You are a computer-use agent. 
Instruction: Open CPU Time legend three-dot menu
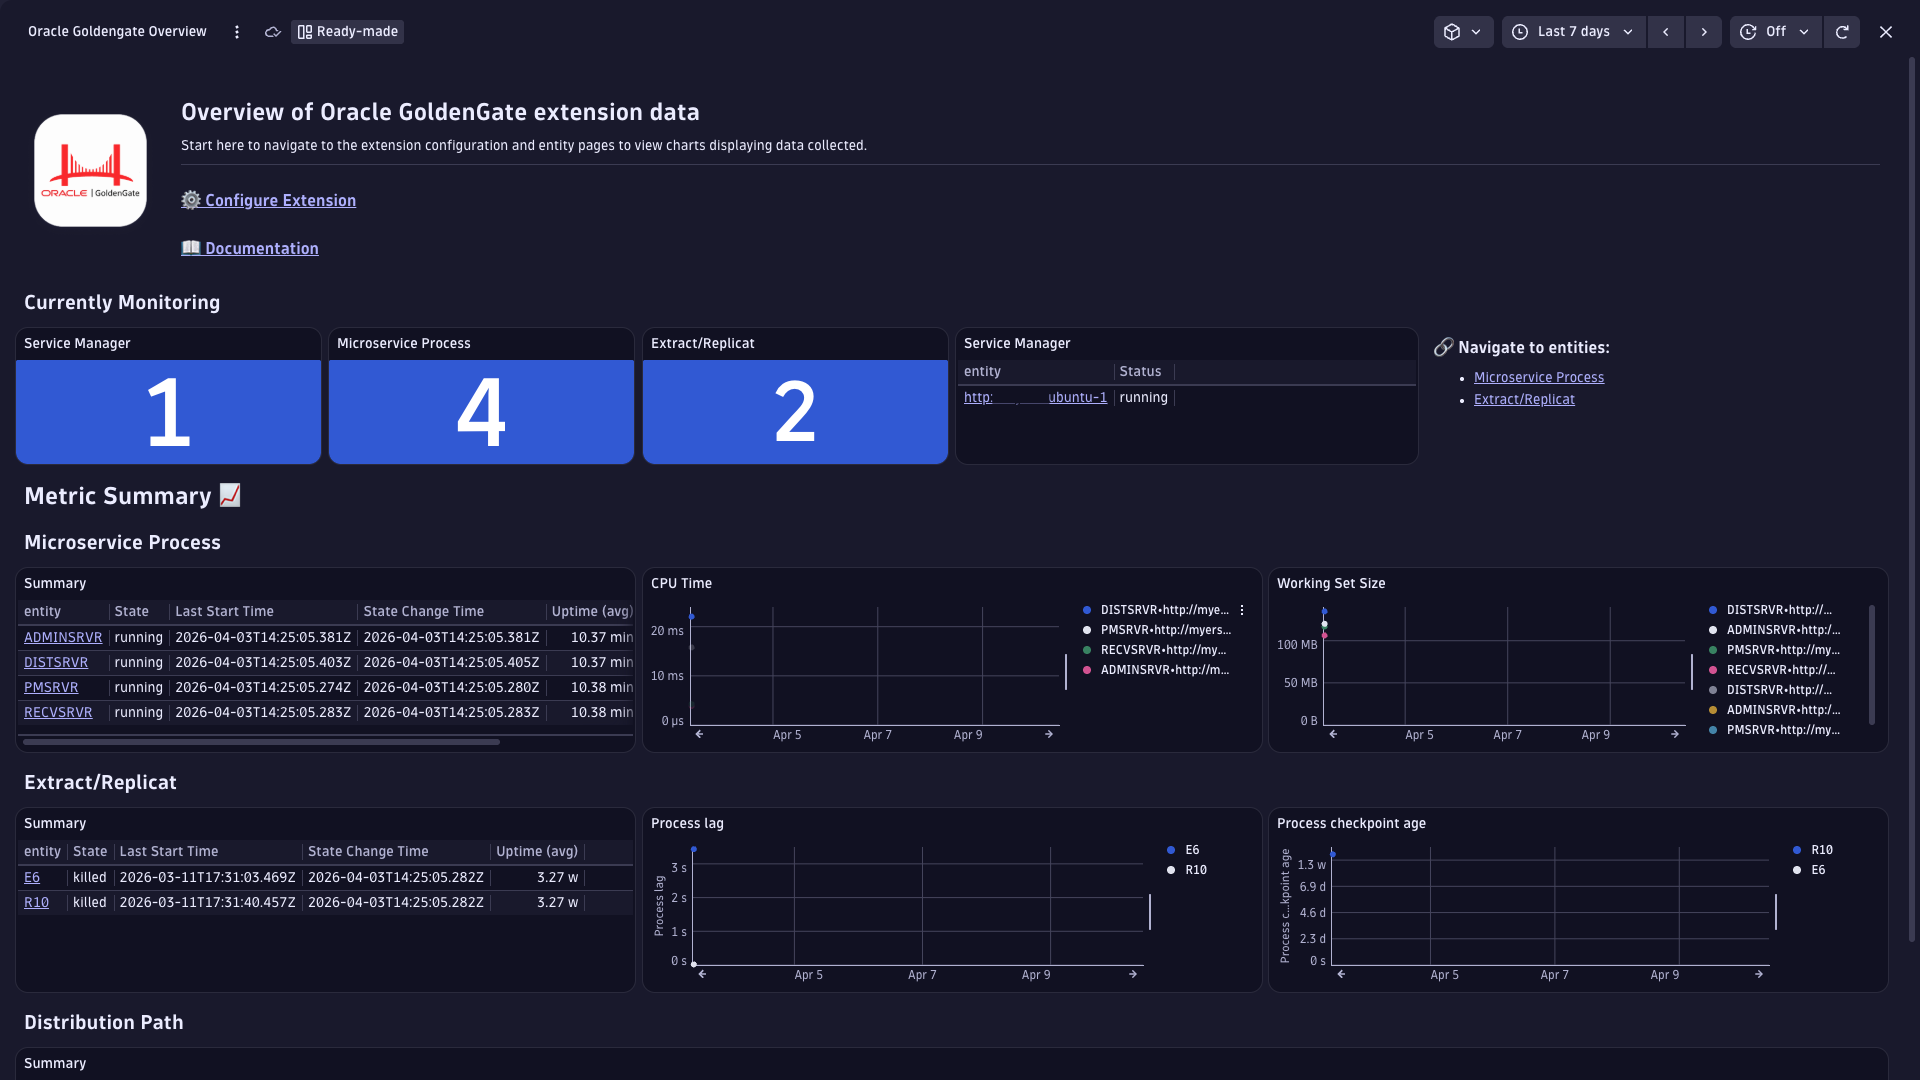pyautogui.click(x=1242, y=610)
